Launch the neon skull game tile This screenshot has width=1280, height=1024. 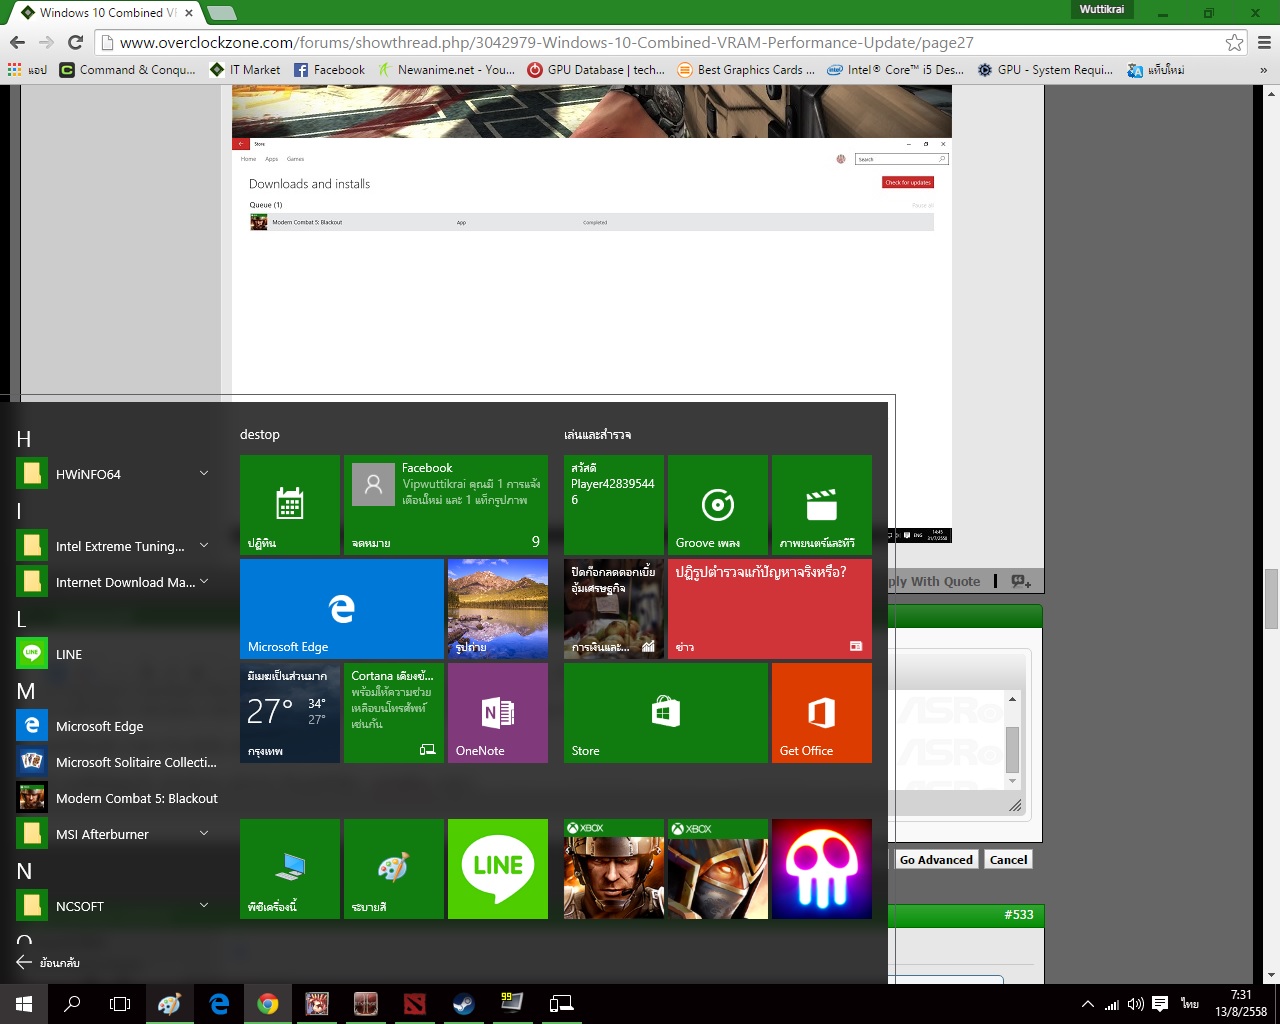click(x=822, y=869)
